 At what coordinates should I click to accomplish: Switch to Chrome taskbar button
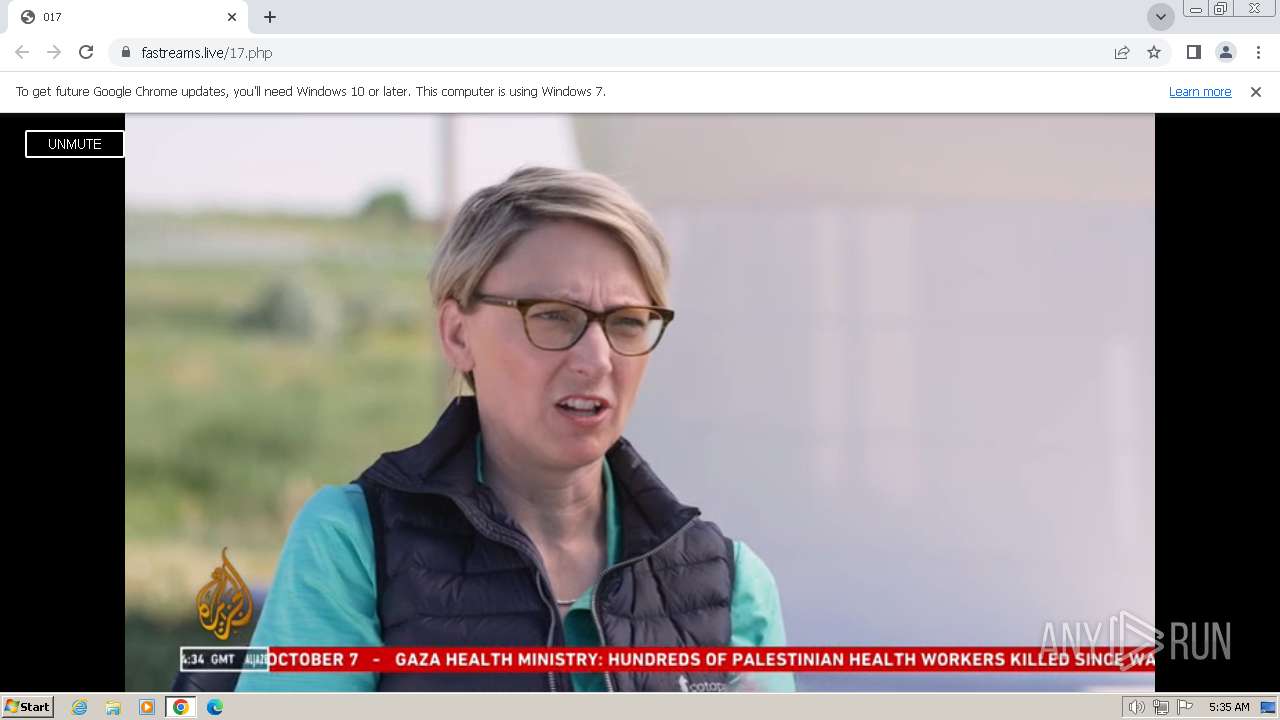pyautogui.click(x=181, y=707)
